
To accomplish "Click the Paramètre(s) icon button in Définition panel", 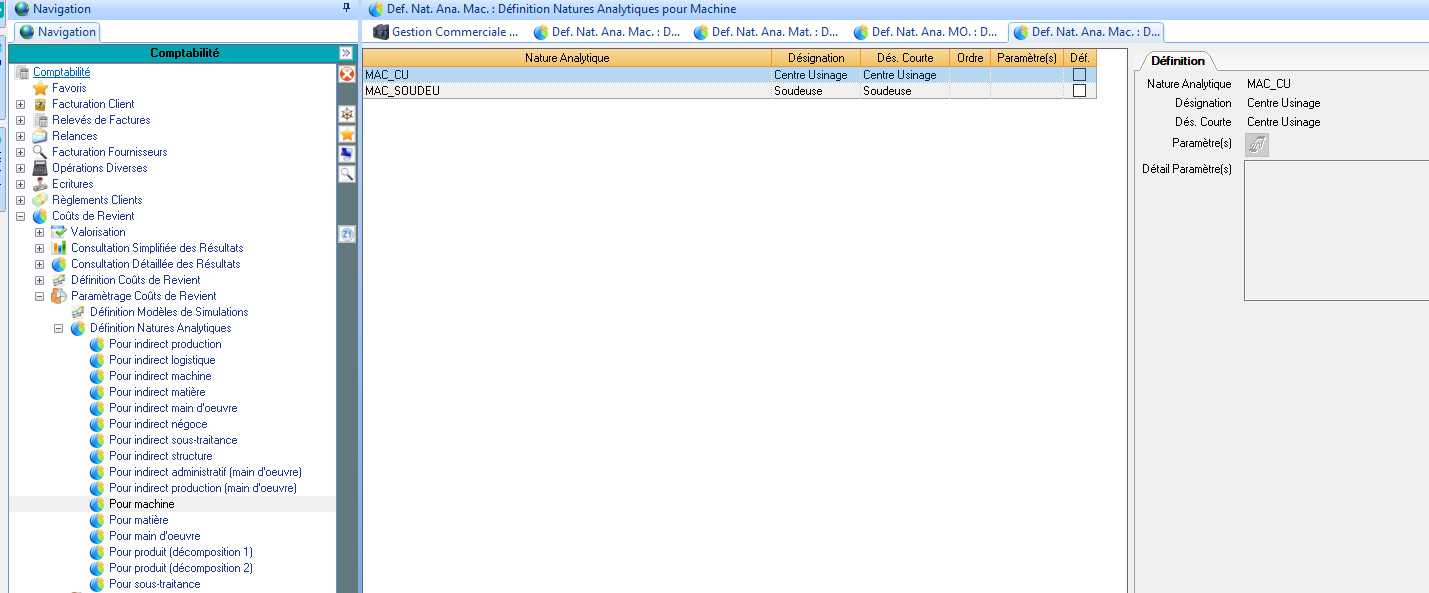I will click(1257, 145).
